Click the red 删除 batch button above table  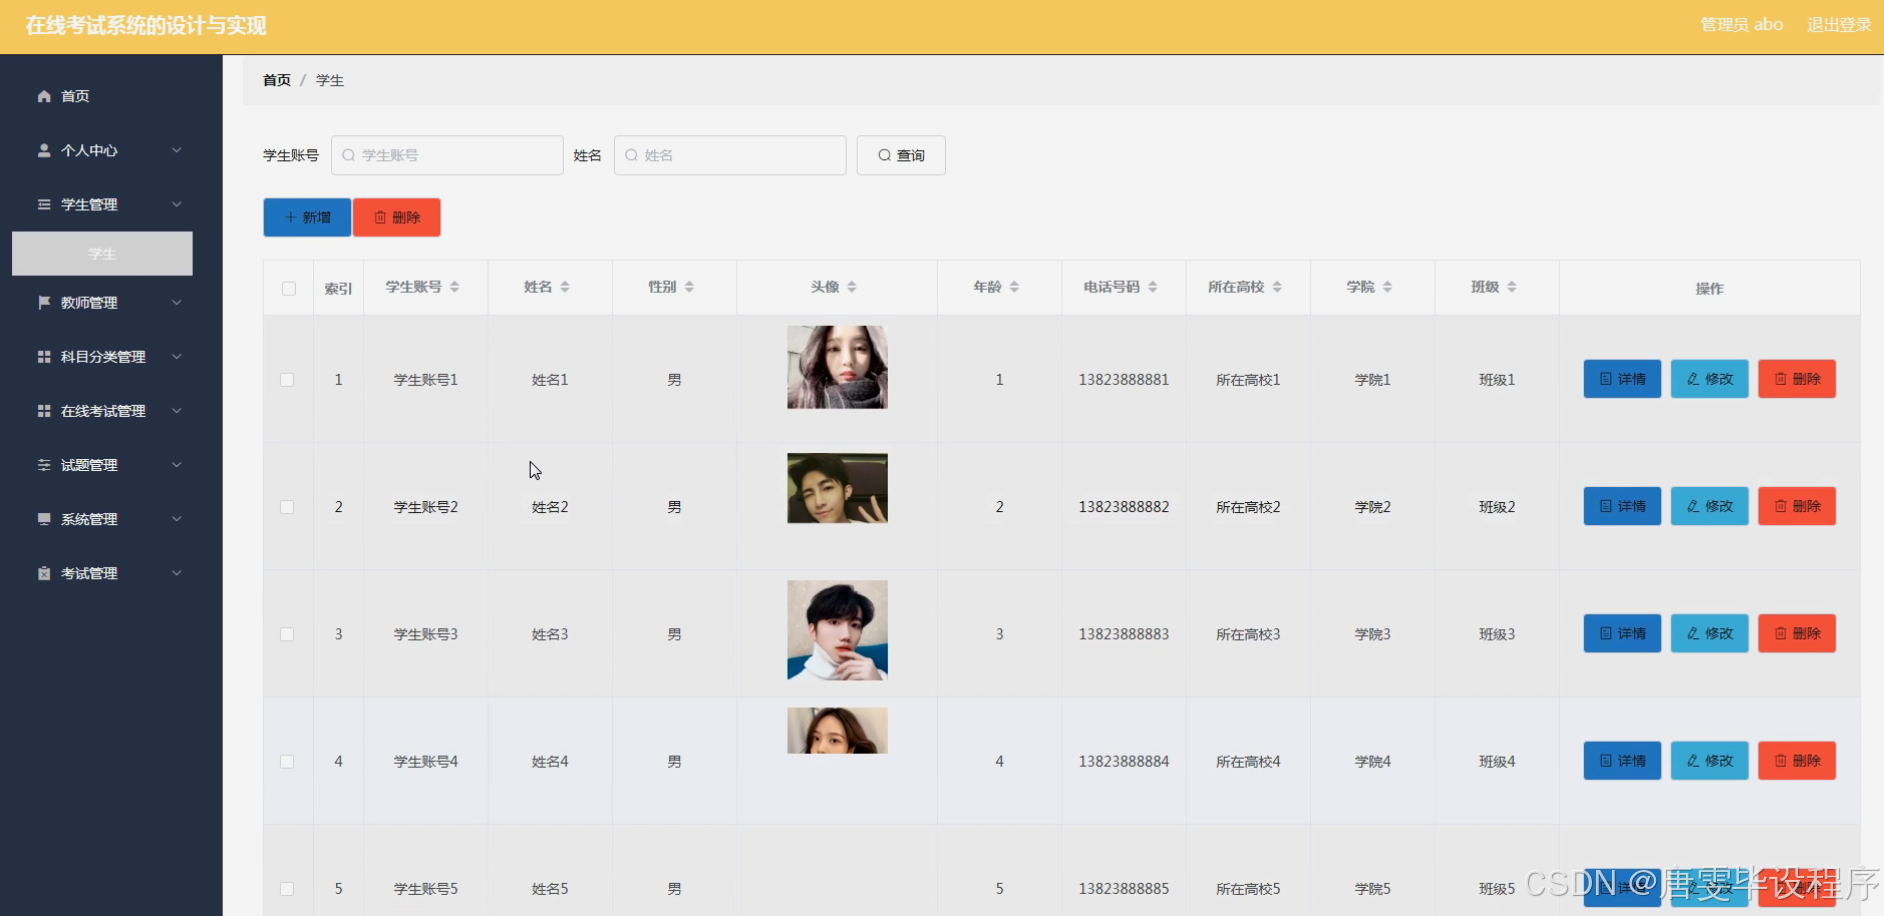click(397, 217)
